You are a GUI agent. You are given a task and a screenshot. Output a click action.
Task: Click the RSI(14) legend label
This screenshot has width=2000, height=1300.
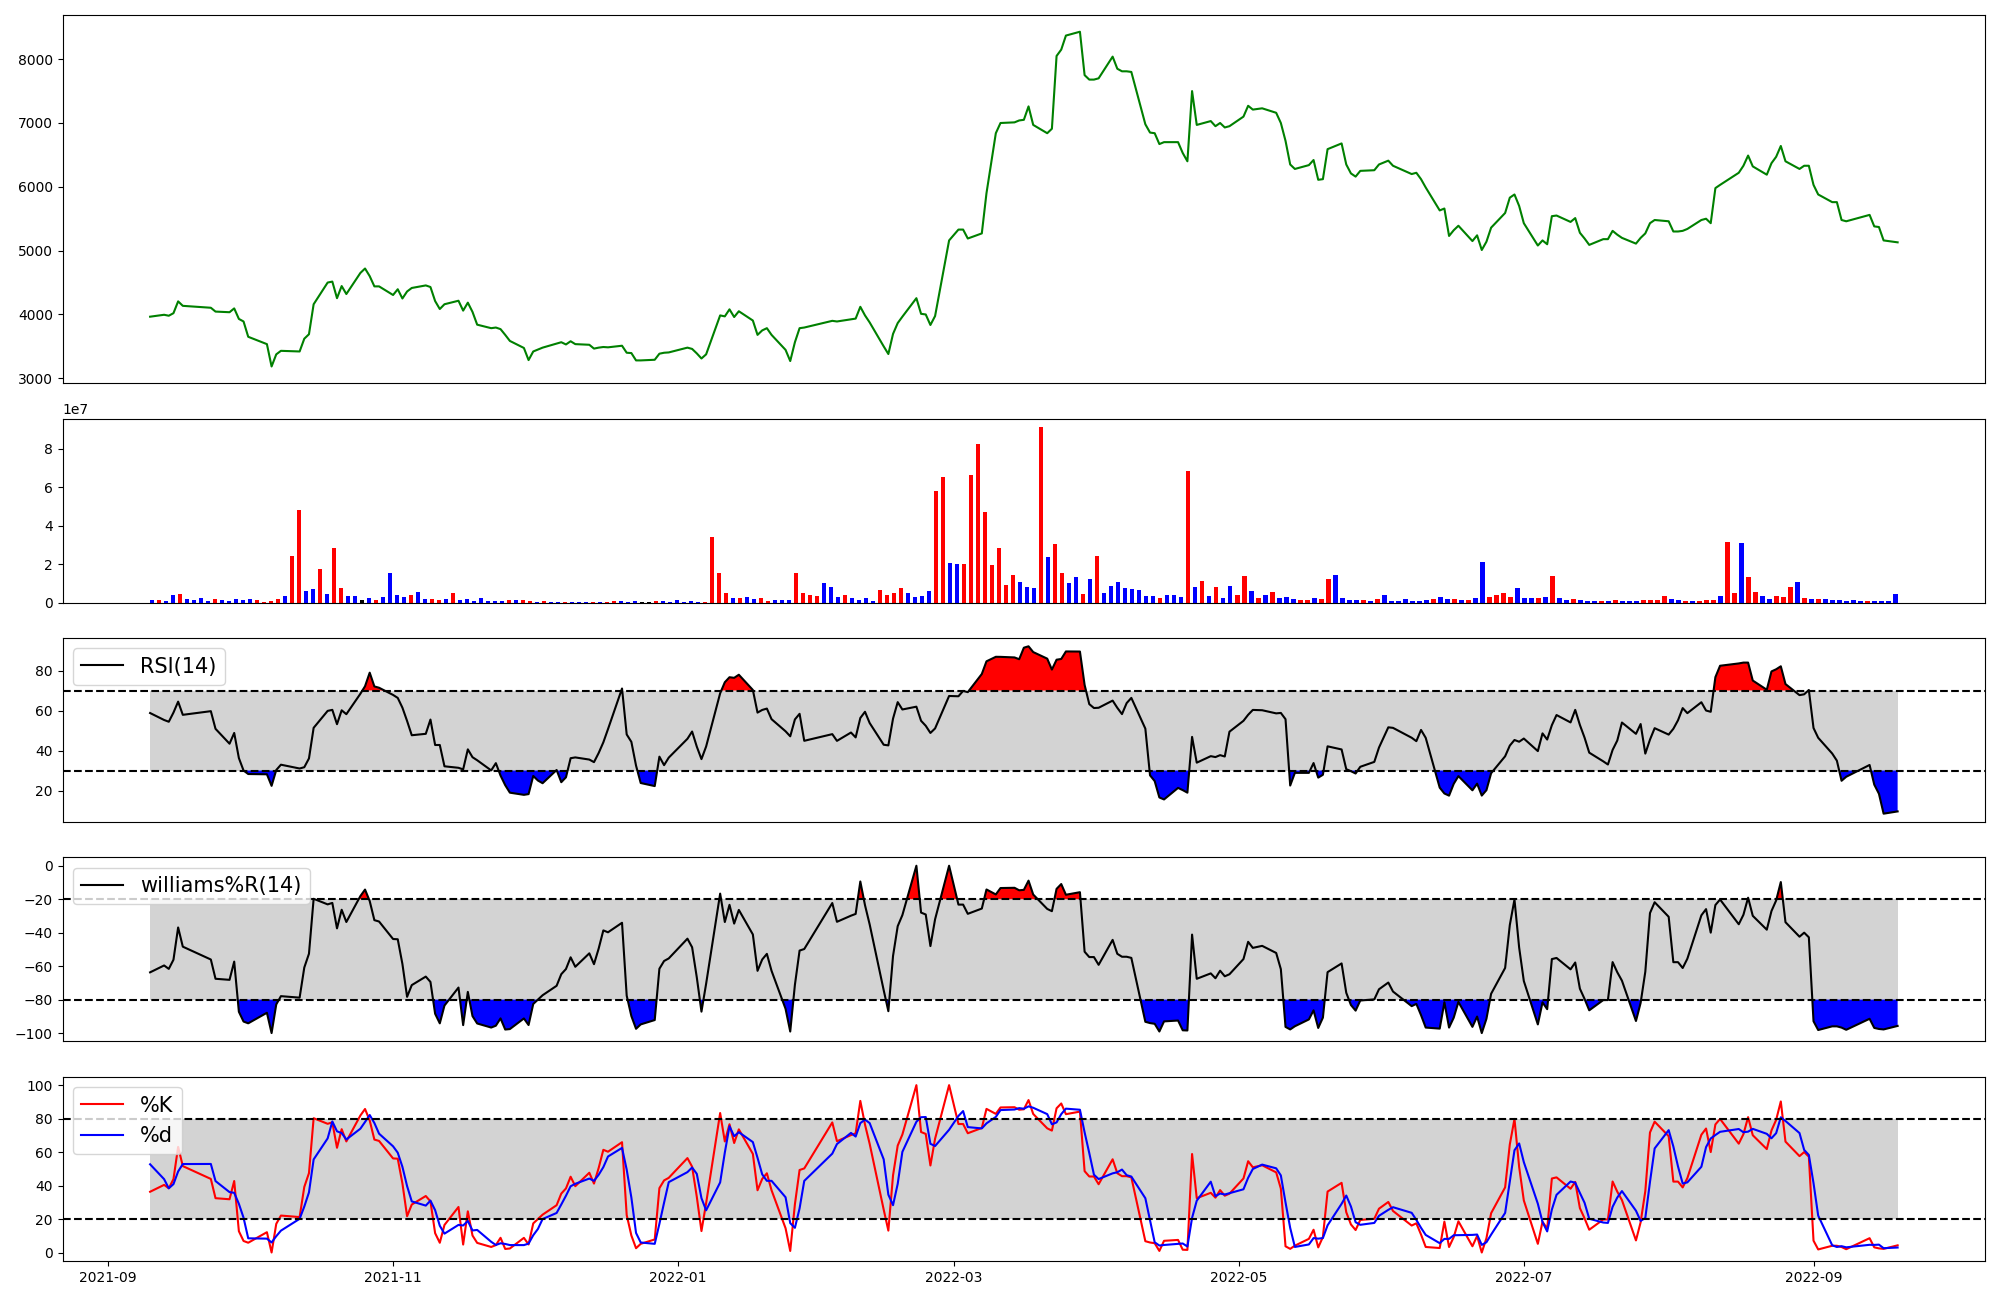click(x=177, y=666)
